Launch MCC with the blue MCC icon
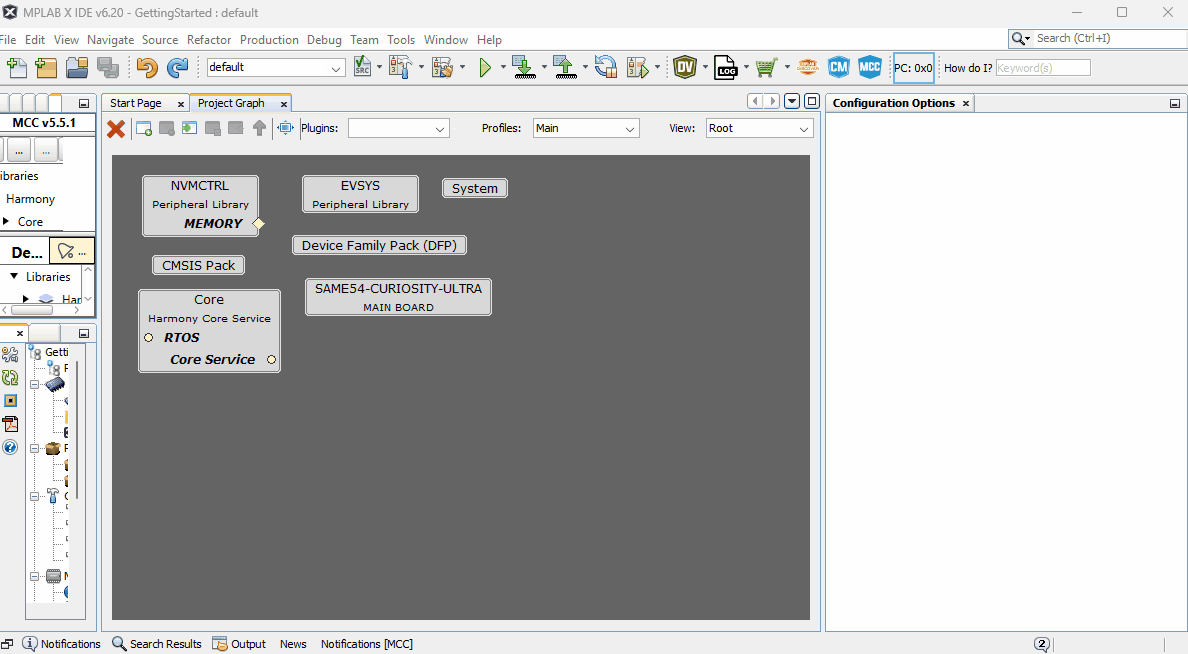Viewport: 1188px width, 654px height. [870, 67]
